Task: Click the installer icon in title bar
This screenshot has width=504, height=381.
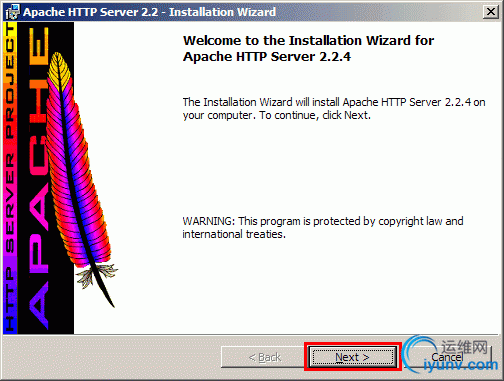Action: point(13,12)
